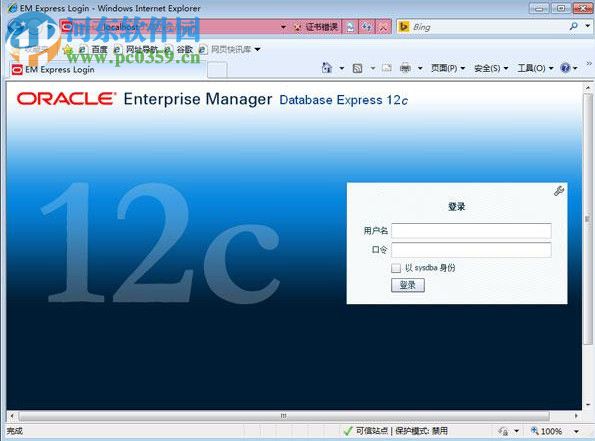Open the 工具(O) menu
The height and width of the screenshot is (441, 595).
point(535,68)
